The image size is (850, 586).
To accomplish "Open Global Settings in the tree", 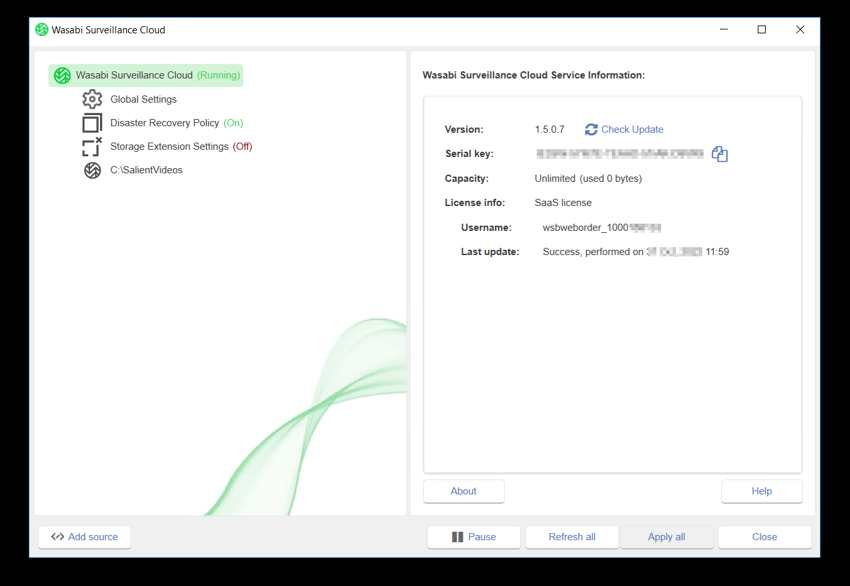I will coord(143,99).
